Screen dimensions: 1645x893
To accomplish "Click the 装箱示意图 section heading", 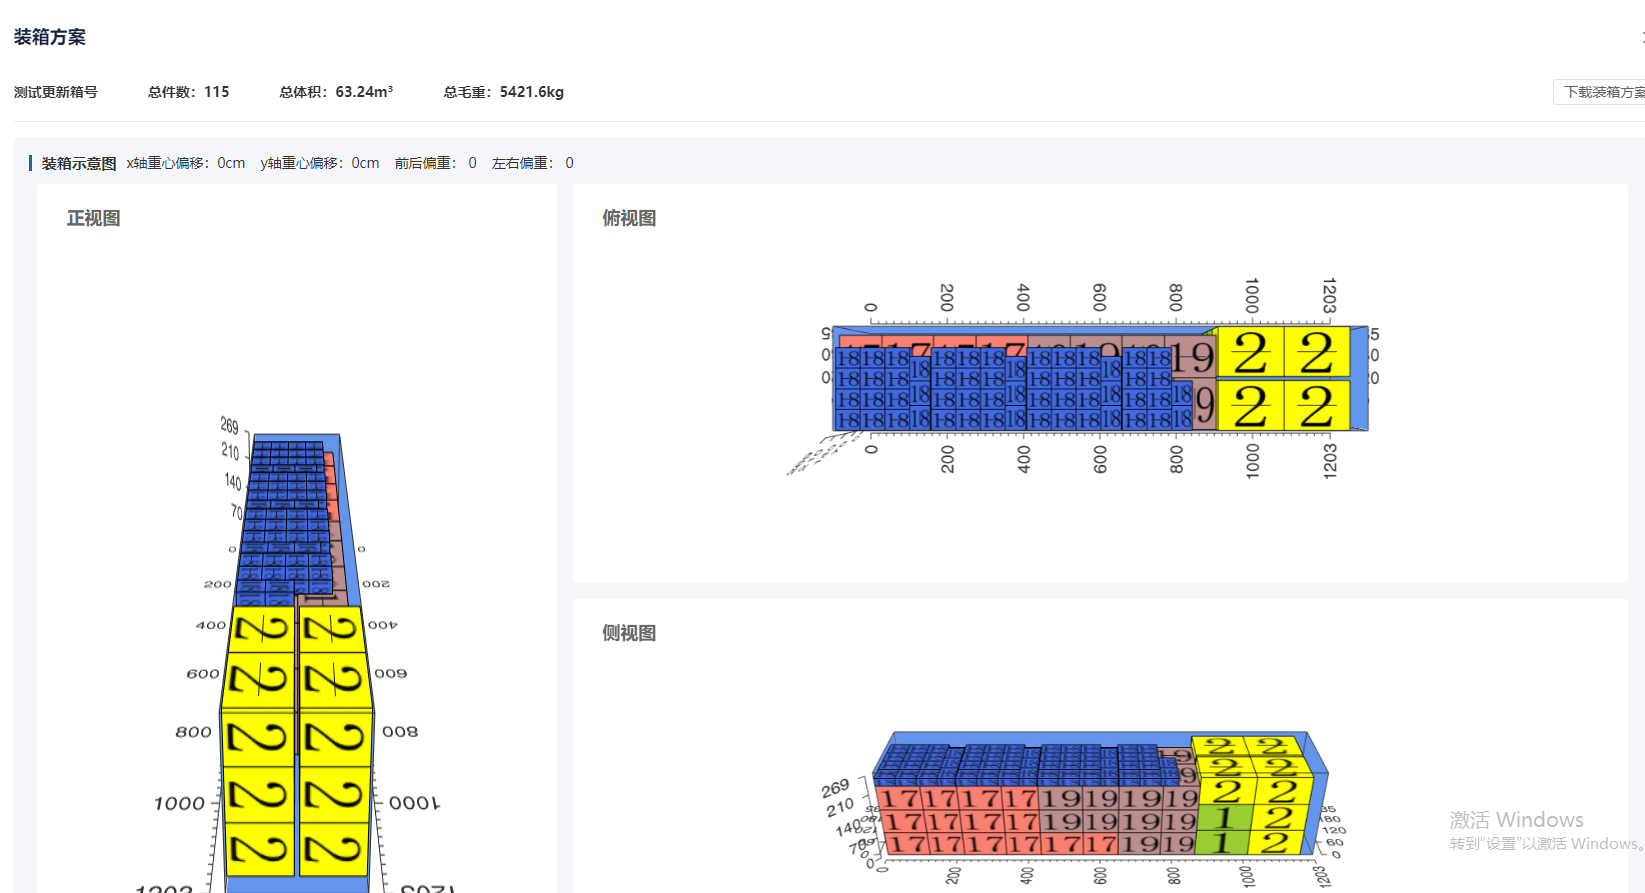I will click(79, 163).
